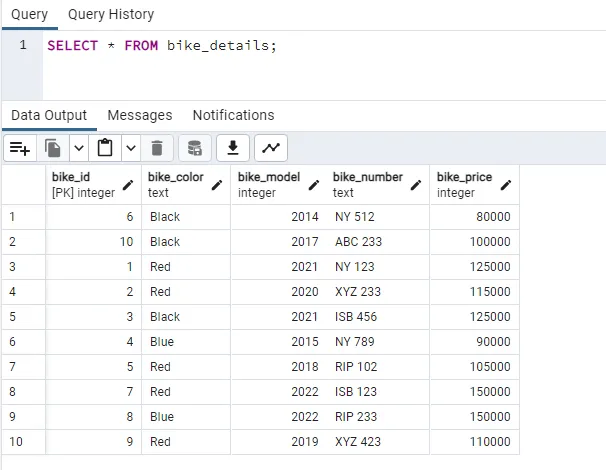The width and height of the screenshot is (606, 470).
Task: Download results as CSV file
Action: [x=233, y=148]
